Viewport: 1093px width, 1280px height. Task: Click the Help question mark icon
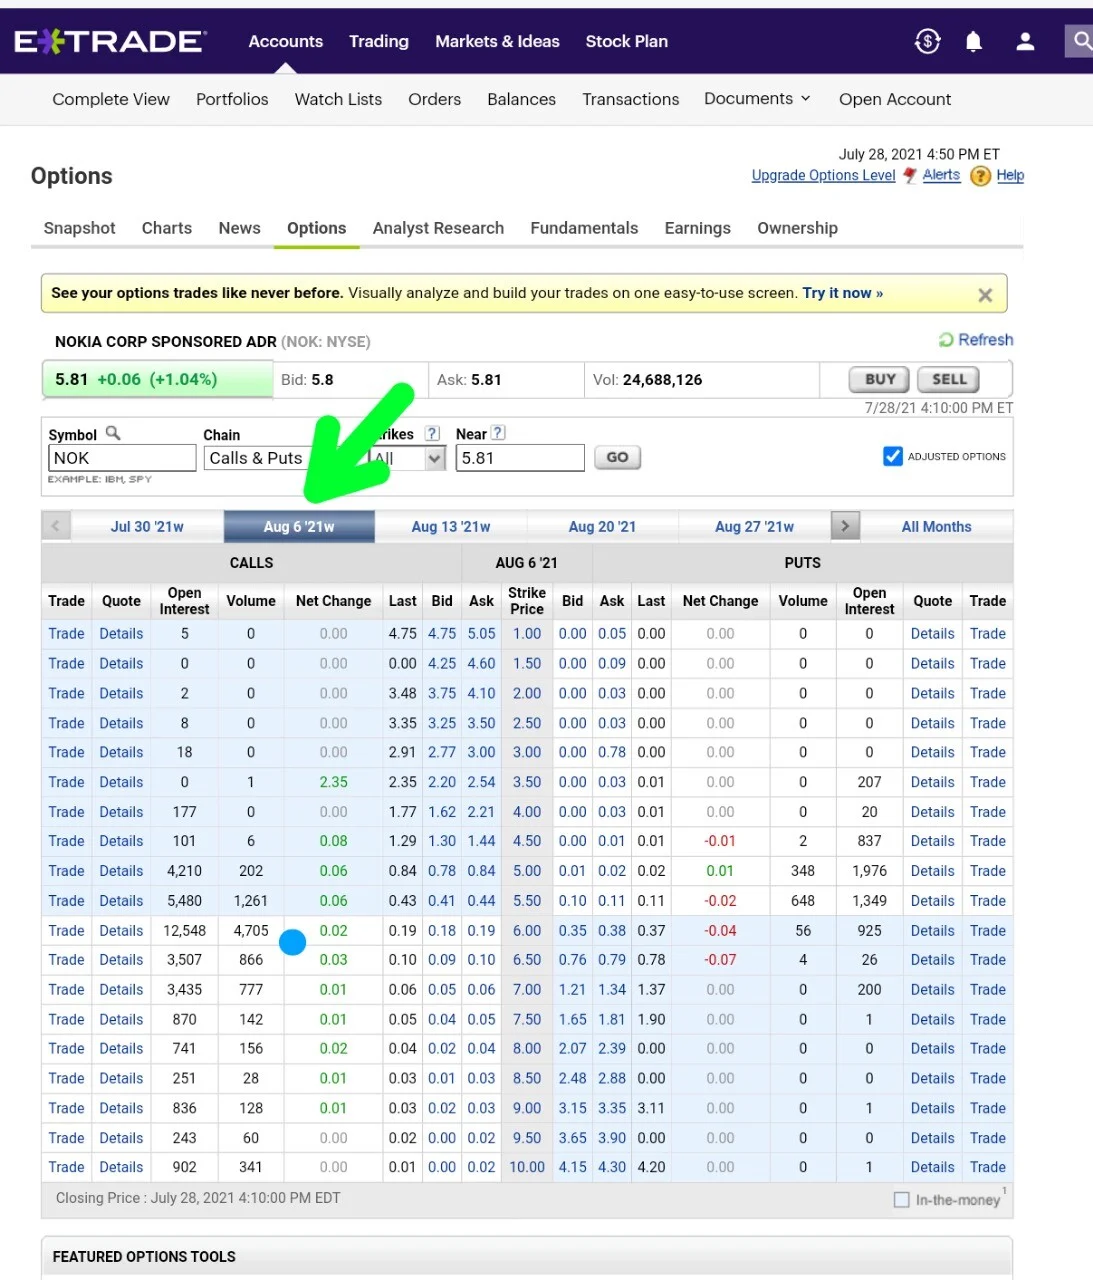pos(981,176)
